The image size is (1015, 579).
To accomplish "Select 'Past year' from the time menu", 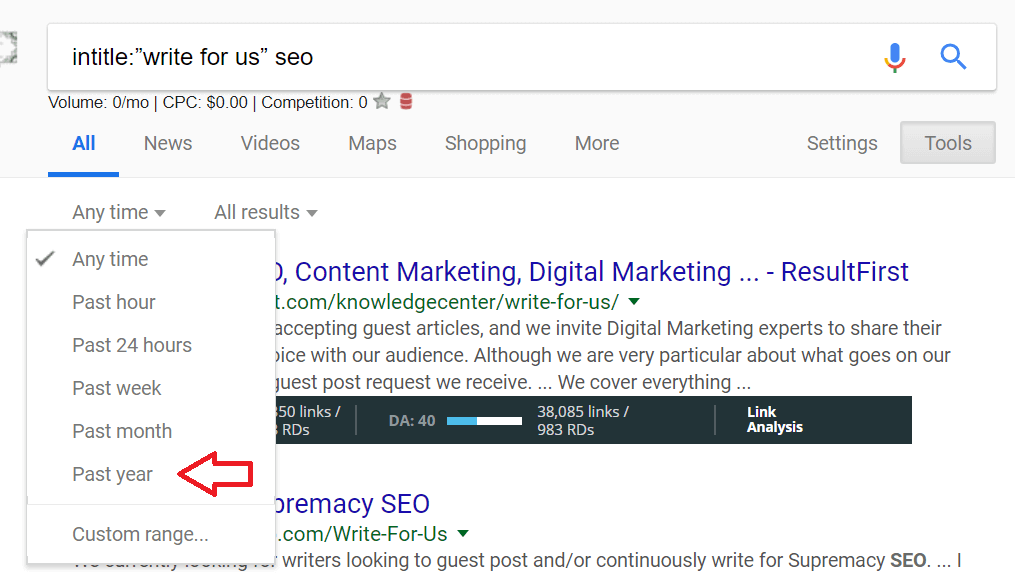I will coord(112,473).
